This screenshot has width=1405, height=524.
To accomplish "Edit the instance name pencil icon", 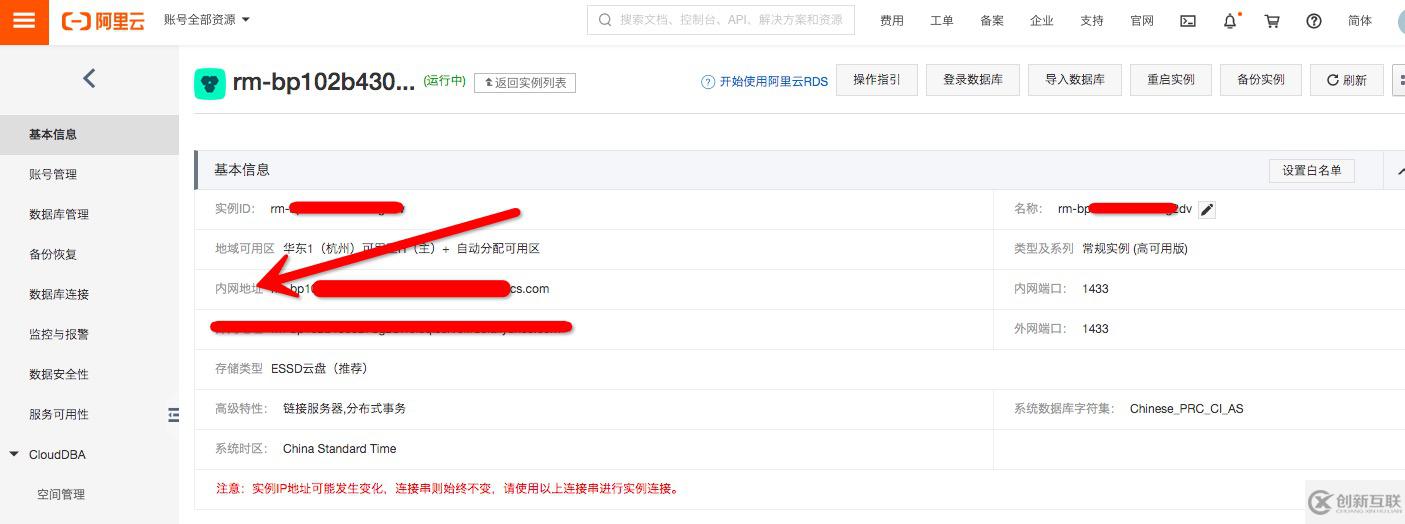I will [x=1207, y=209].
